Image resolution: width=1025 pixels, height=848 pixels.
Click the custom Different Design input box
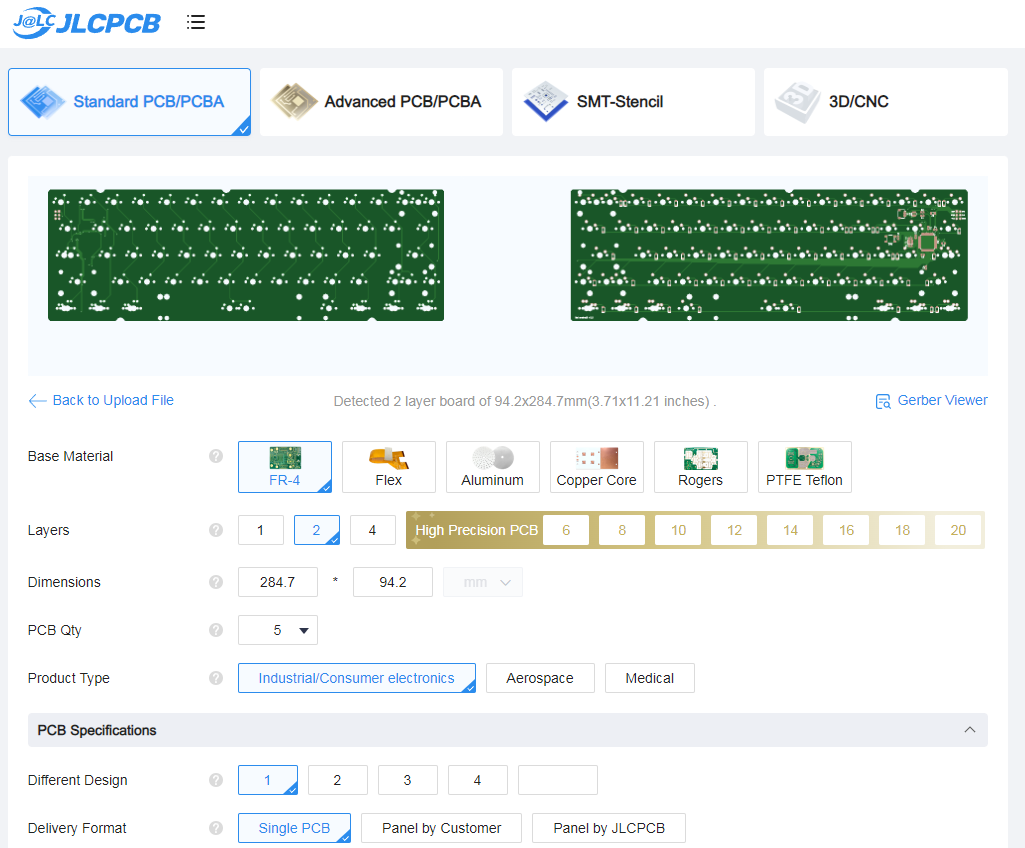coord(558,780)
